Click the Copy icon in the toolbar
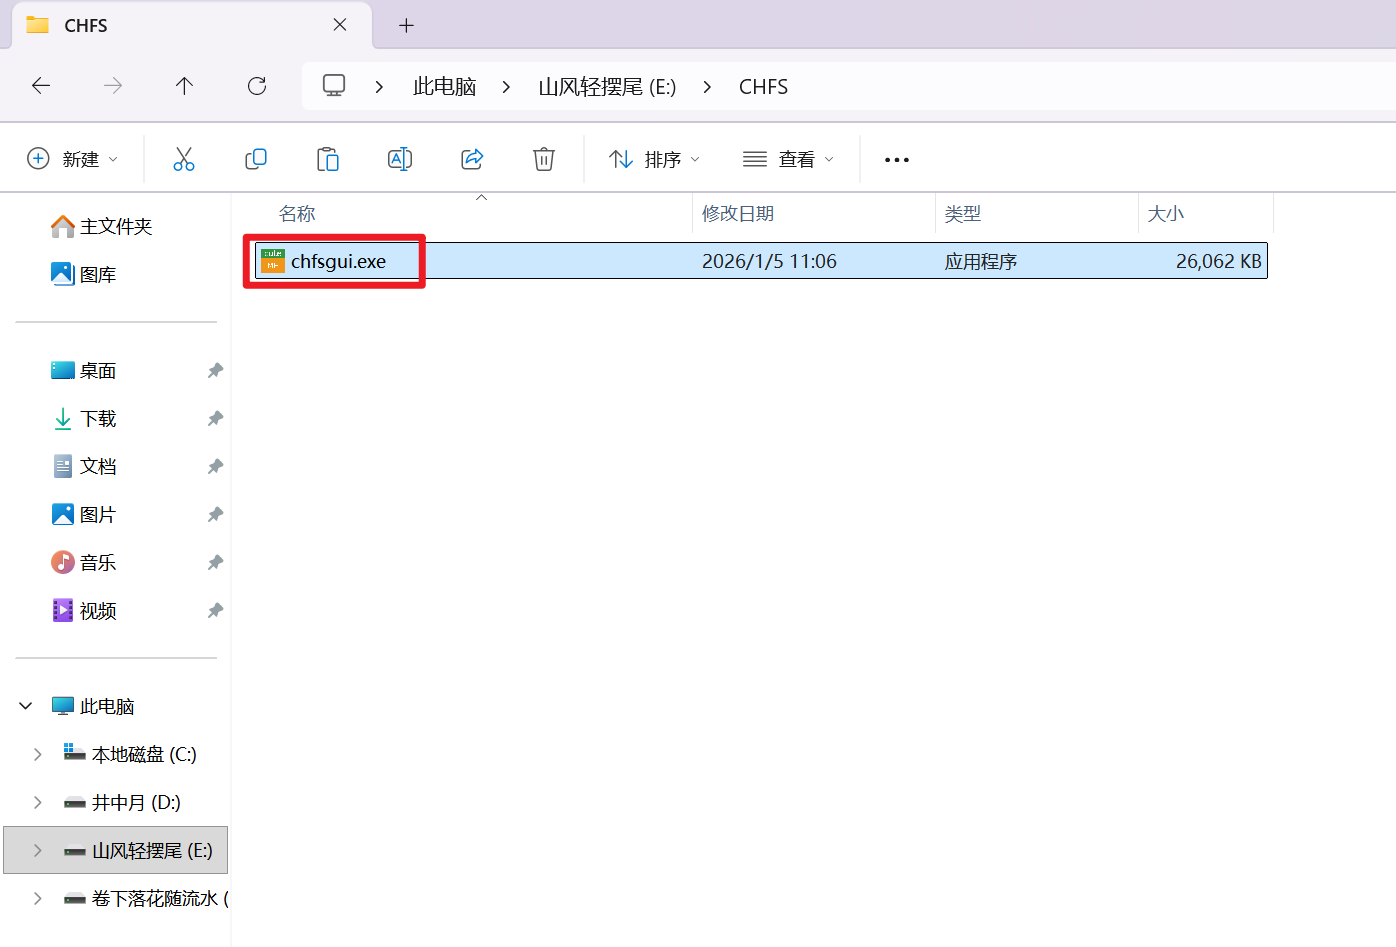This screenshot has width=1396, height=947. coord(256,158)
